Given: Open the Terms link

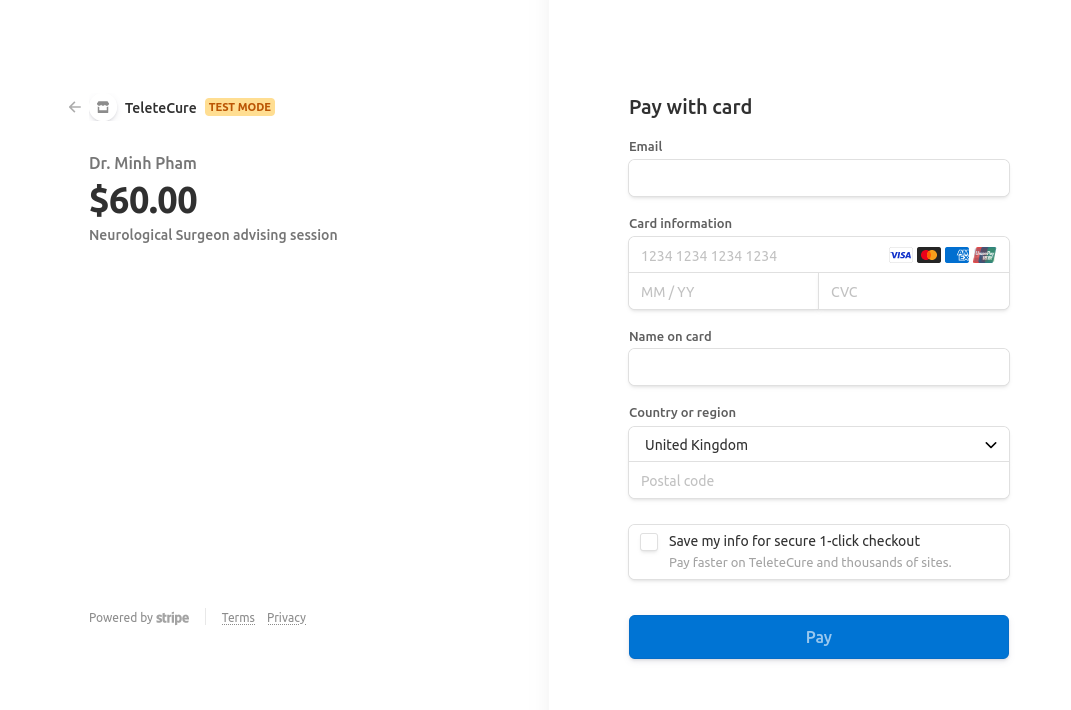Looking at the screenshot, I should pyautogui.click(x=238, y=618).
